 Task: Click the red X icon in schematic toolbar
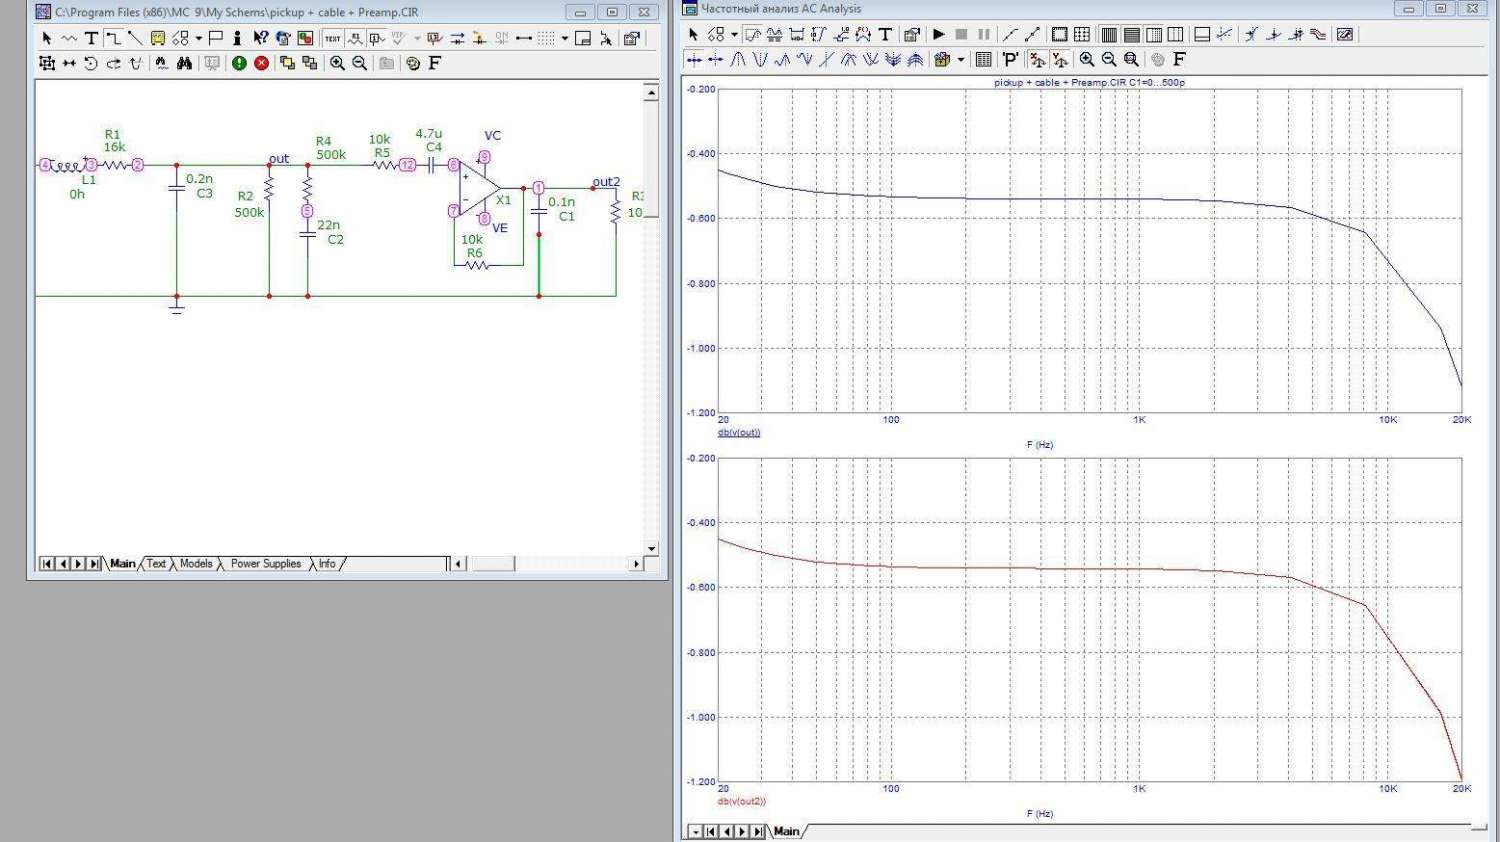click(261, 63)
